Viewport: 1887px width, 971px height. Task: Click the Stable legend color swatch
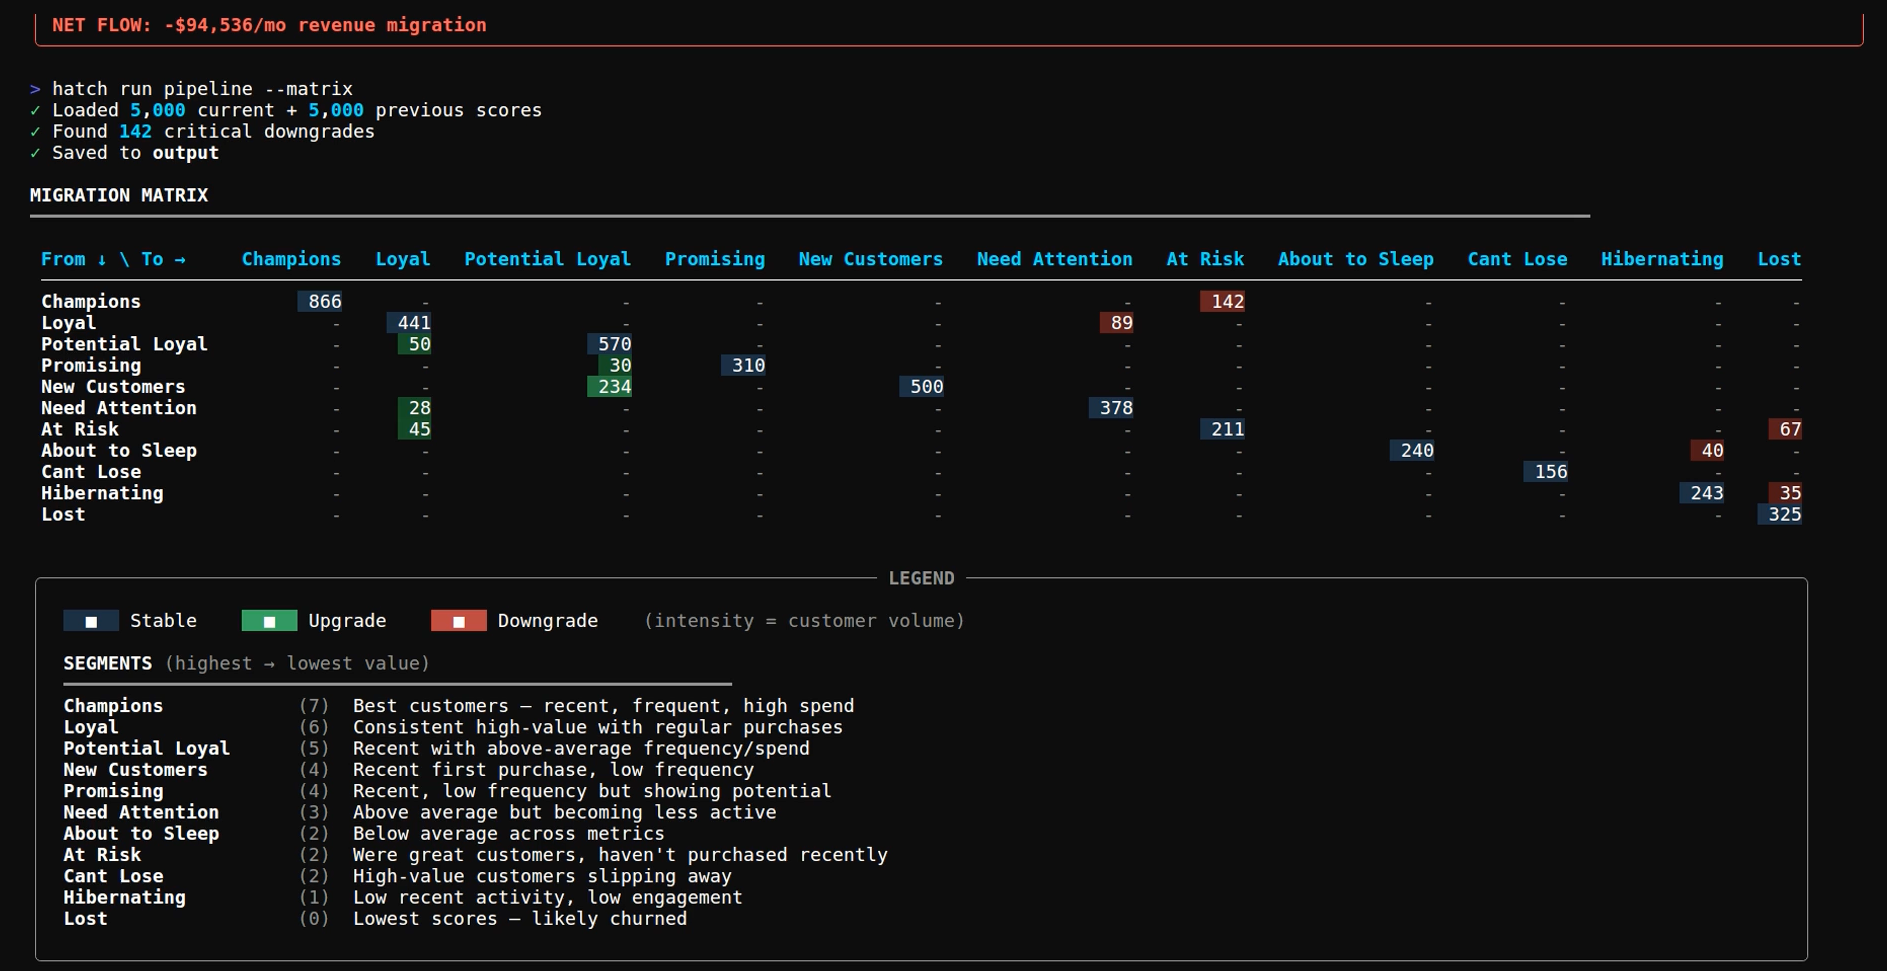click(91, 621)
